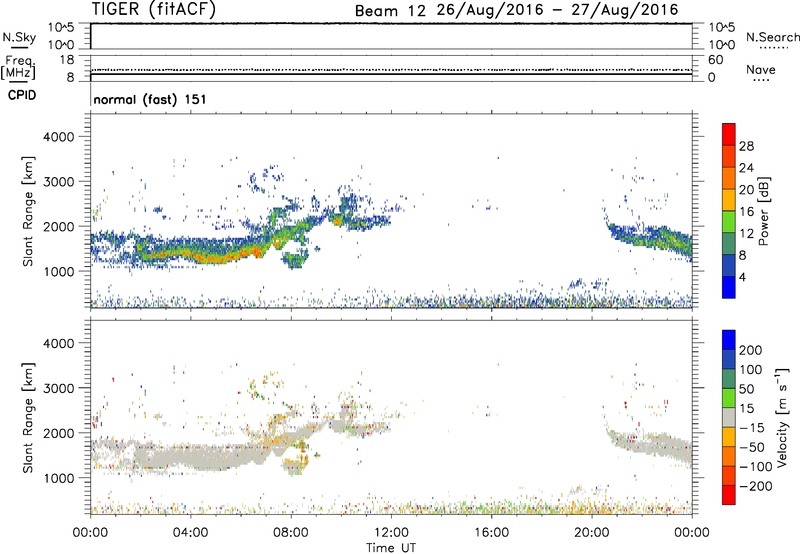Click the '-200' Velocity colorbar value
The width and height of the screenshot is (800, 554).
755,486
